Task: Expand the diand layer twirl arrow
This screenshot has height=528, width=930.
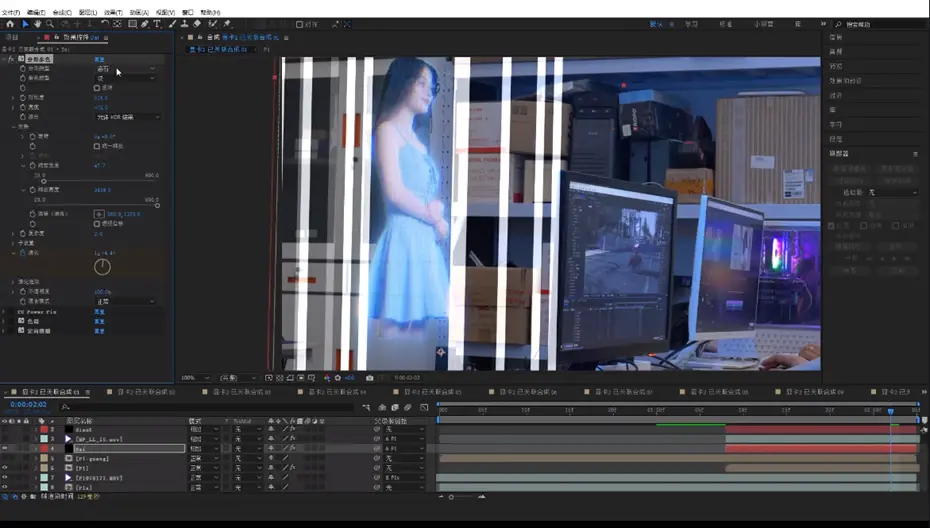Action: point(35,430)
